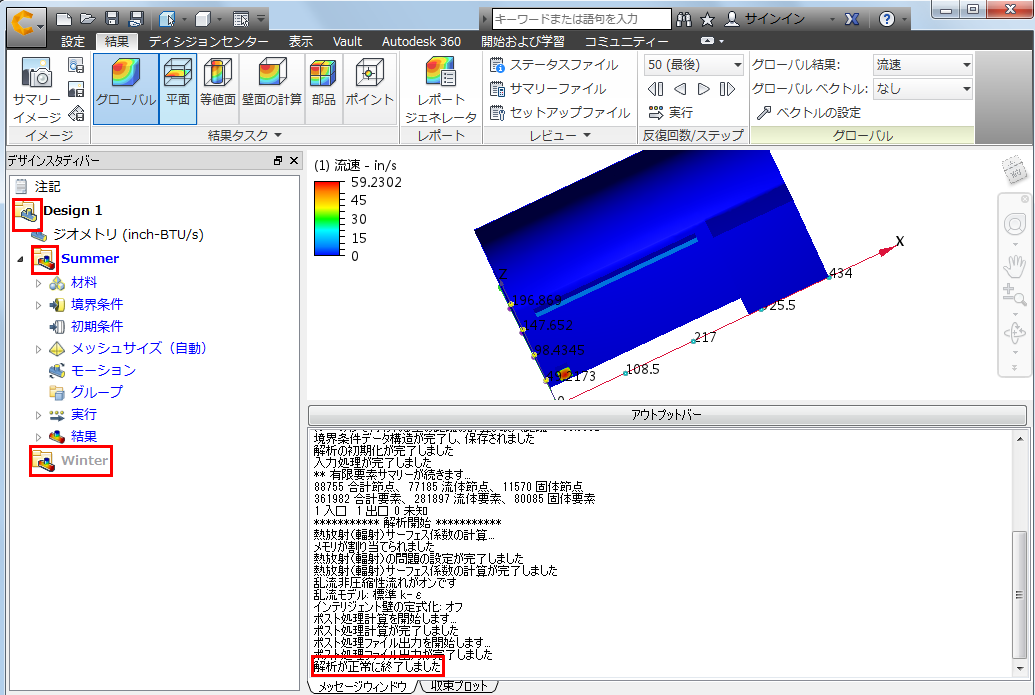
Task: Click the selection mode cube-with-cursor icon
Action: 168,19
